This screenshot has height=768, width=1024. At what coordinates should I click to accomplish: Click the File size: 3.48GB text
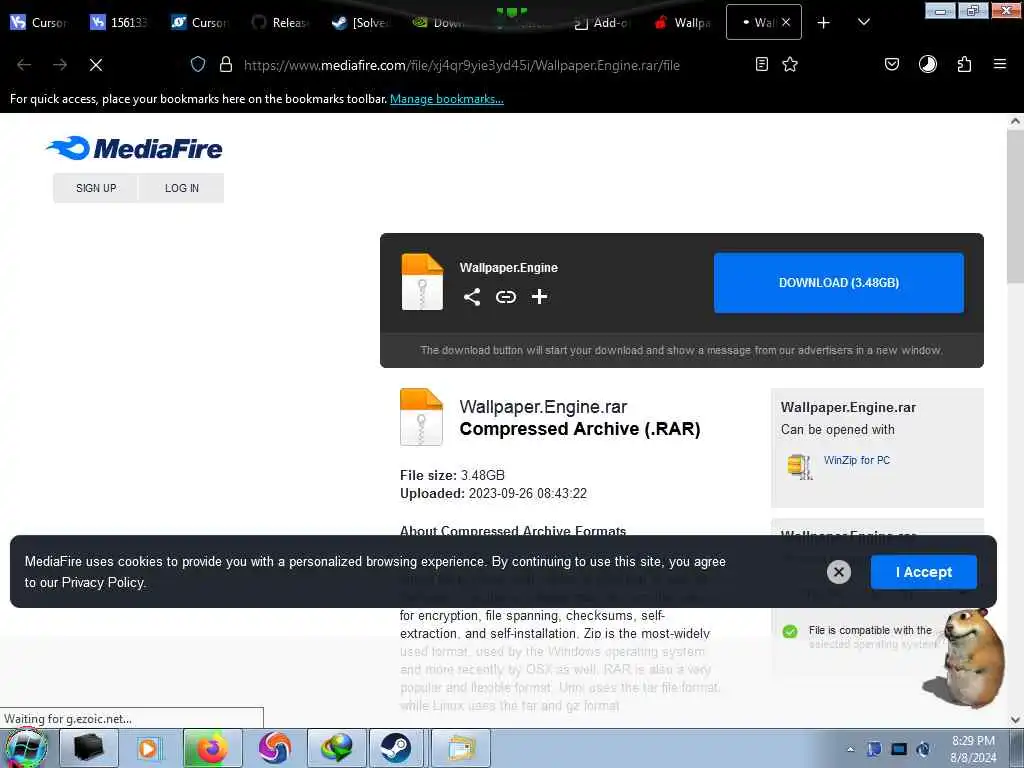[x=452, y=475]
